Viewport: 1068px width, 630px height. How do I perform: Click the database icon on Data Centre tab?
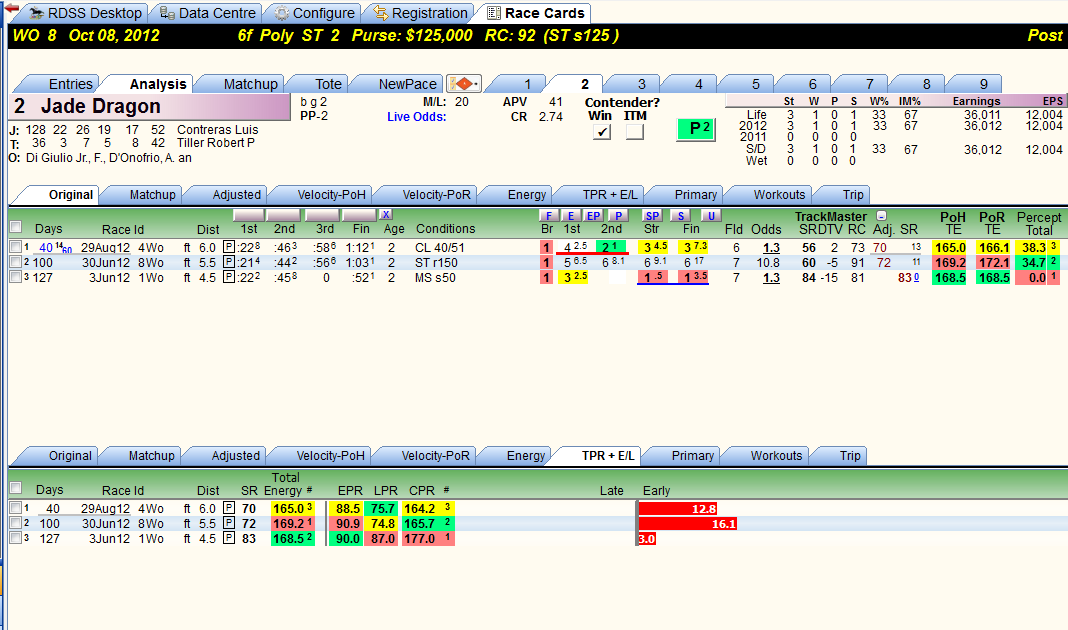[167, 13]
